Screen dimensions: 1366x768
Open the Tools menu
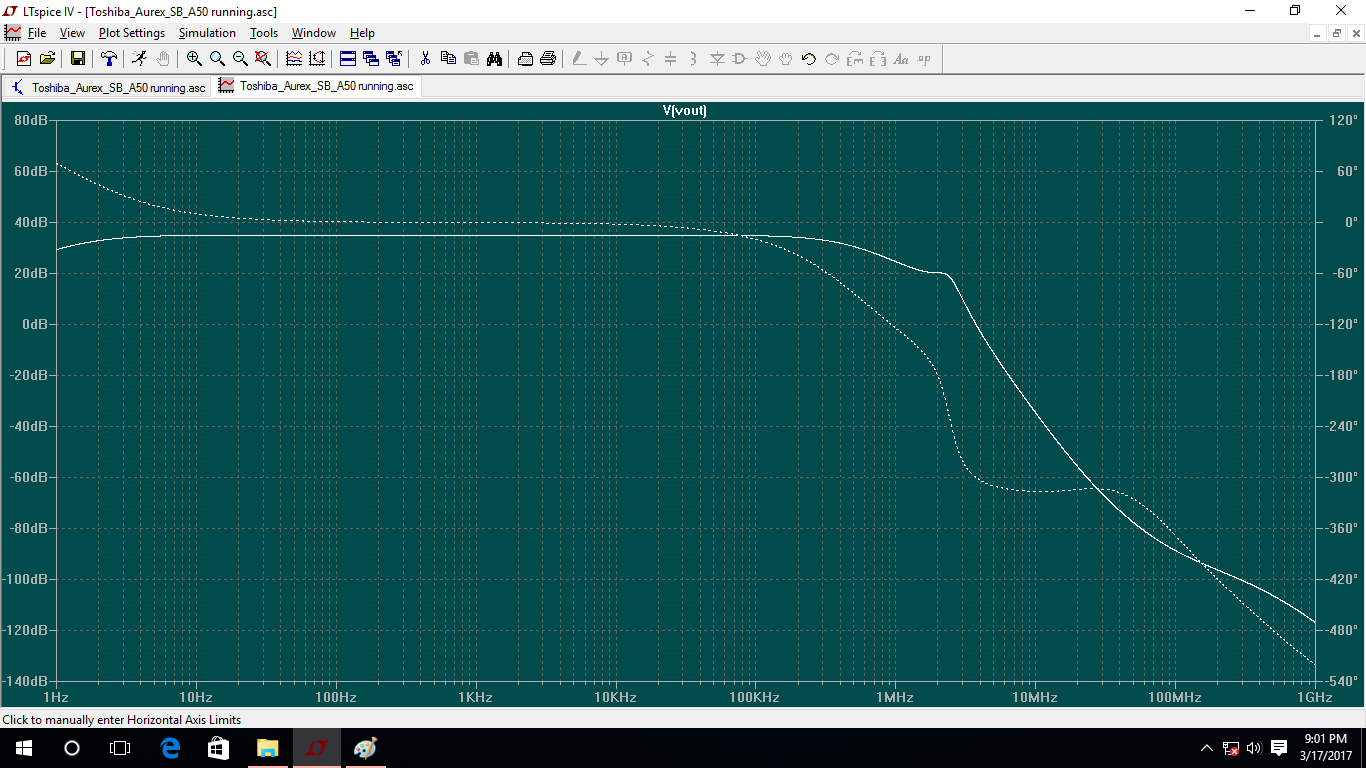(x=264, y=33)
